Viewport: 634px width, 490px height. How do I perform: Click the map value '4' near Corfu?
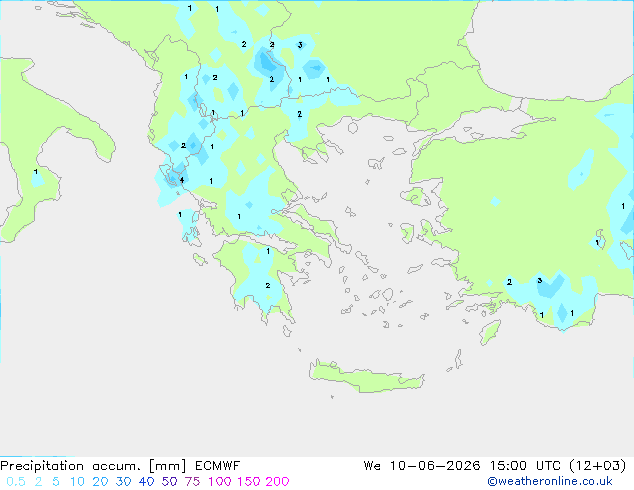182,180
